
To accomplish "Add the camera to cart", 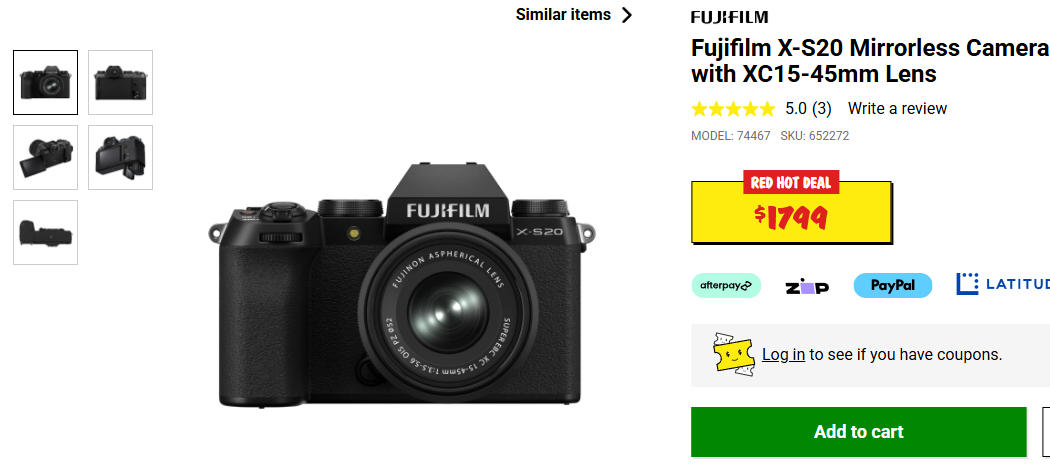I will coord(858,432).
